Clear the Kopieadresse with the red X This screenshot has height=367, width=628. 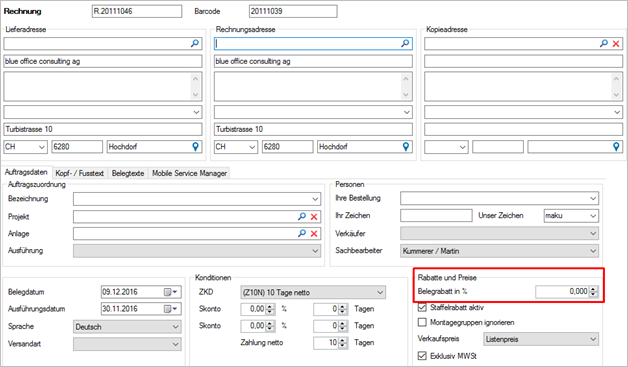pos(616,44)
